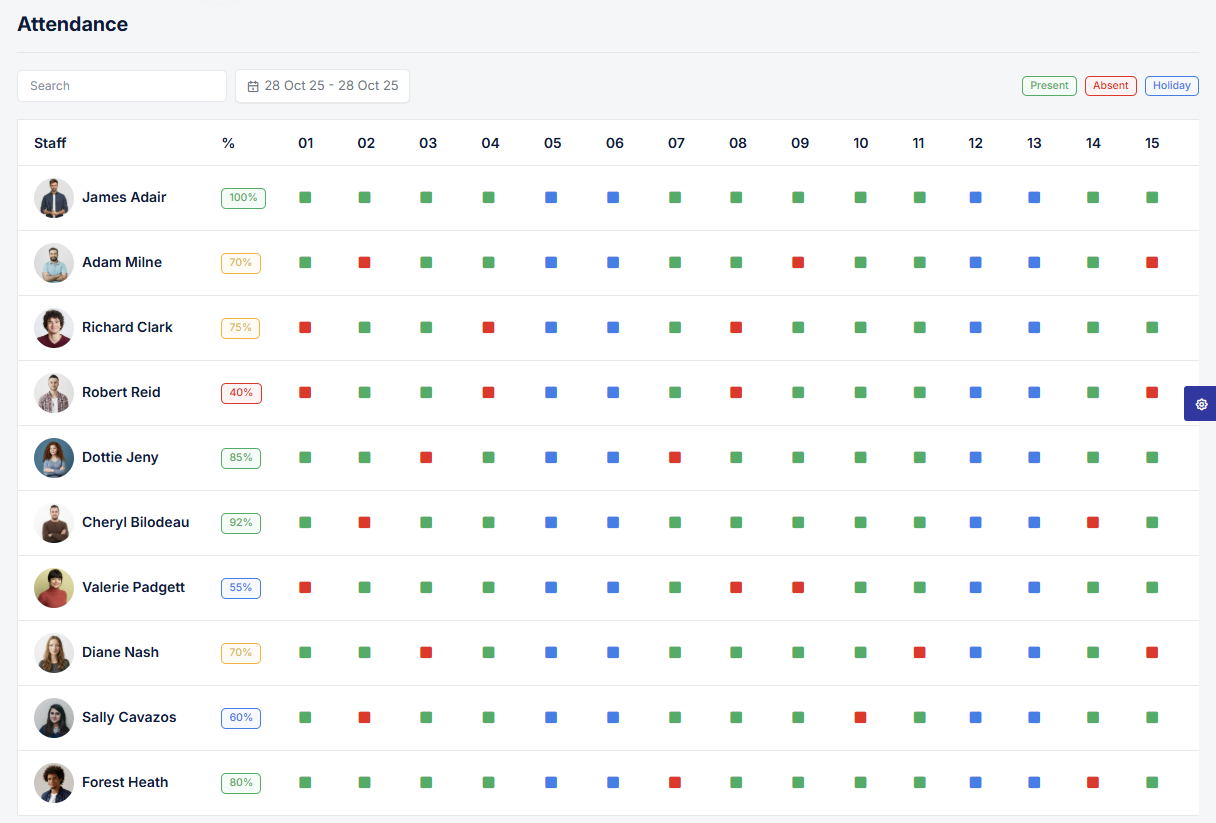
Task: Click Forest Heath's avatar image
Action: coord(54,783)
